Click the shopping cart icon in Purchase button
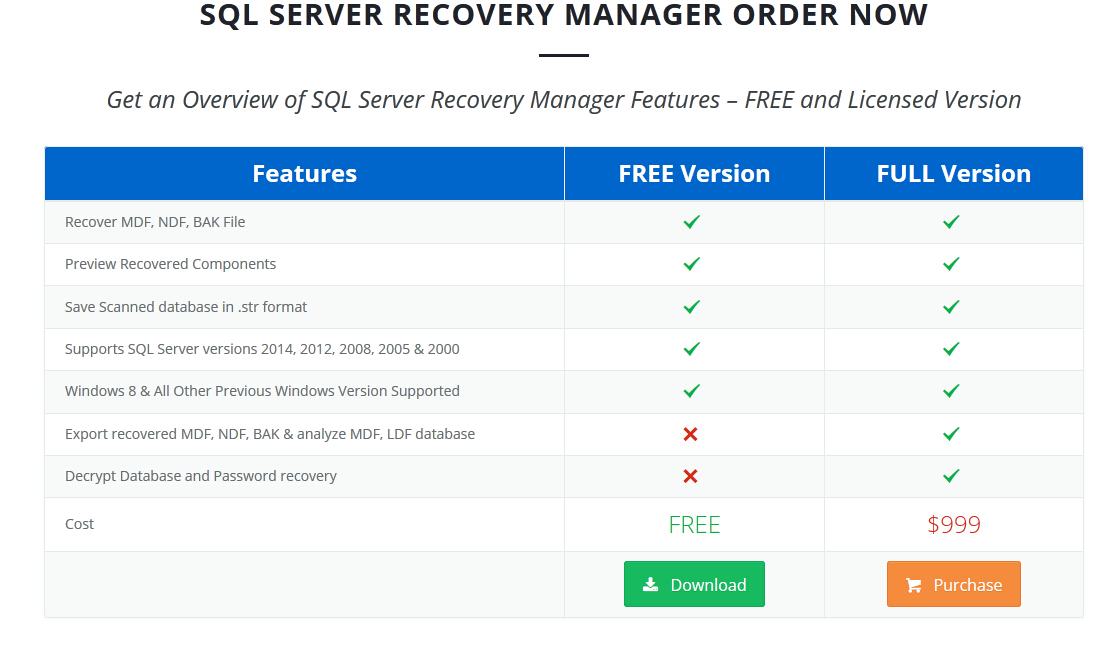This screenshot has width=1102, height=647. 914,584
